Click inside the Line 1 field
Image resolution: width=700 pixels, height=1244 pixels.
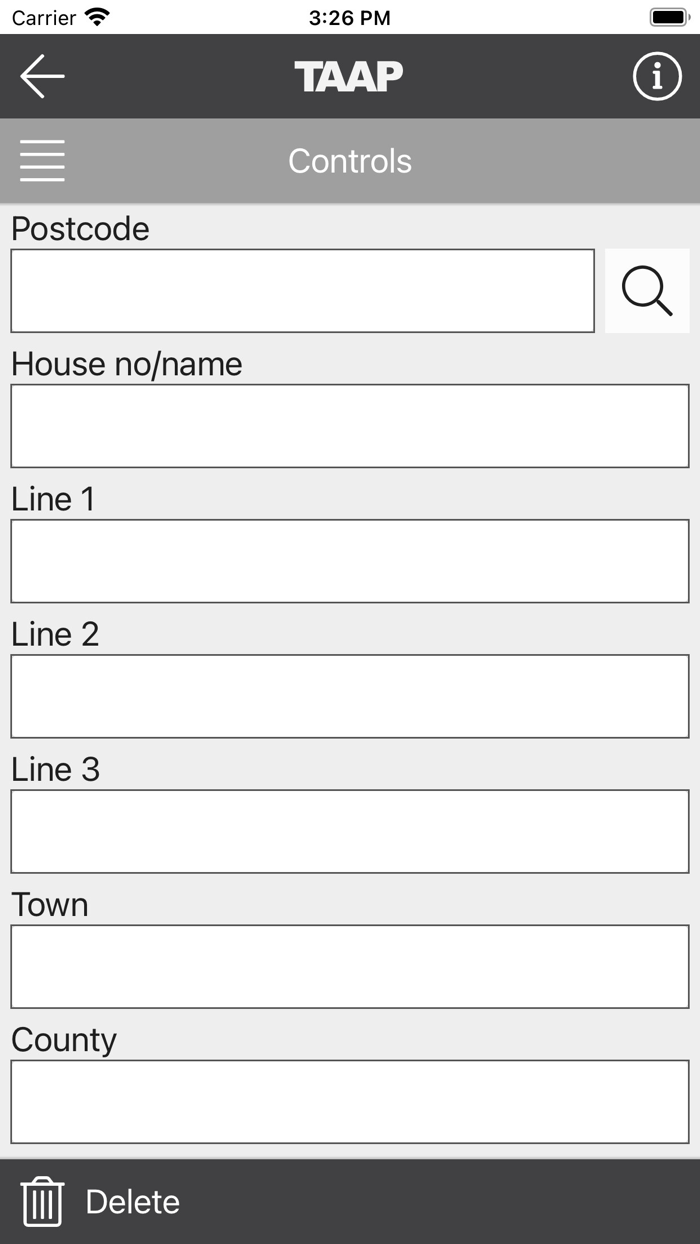click(x=350, y=560)
